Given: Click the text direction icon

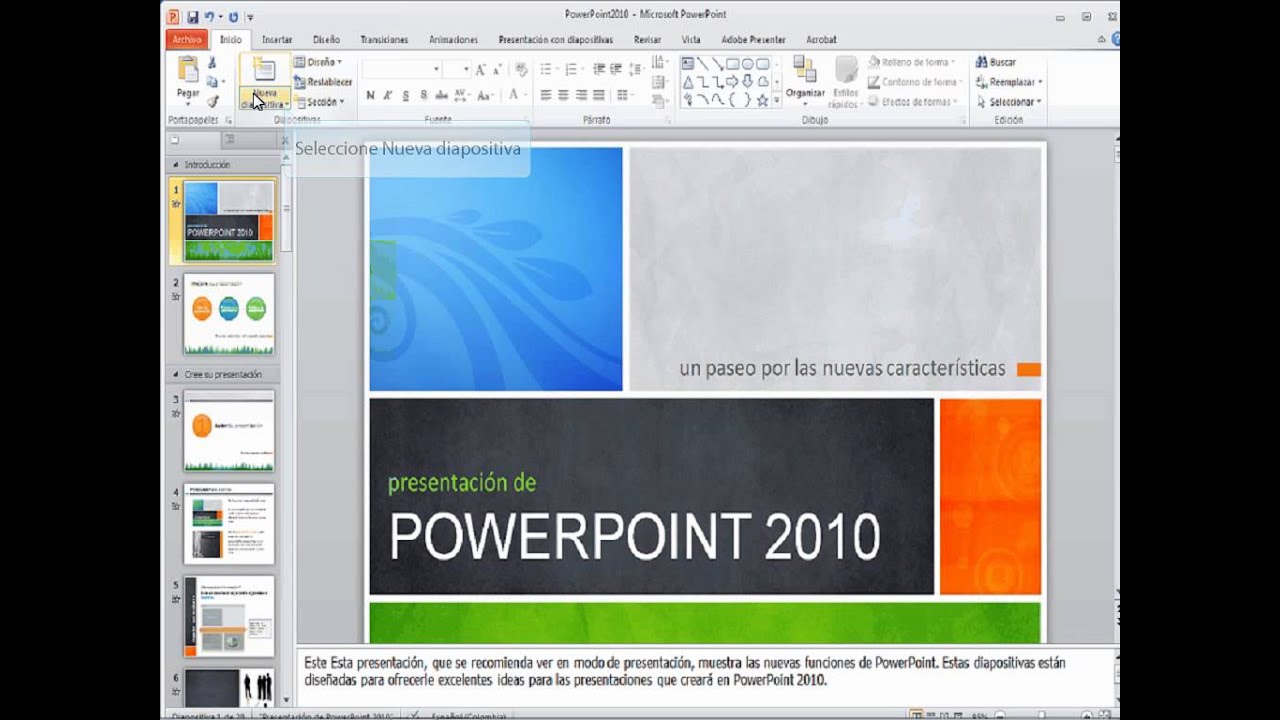Looking at the screenshot, I should (x=659, y=62).
